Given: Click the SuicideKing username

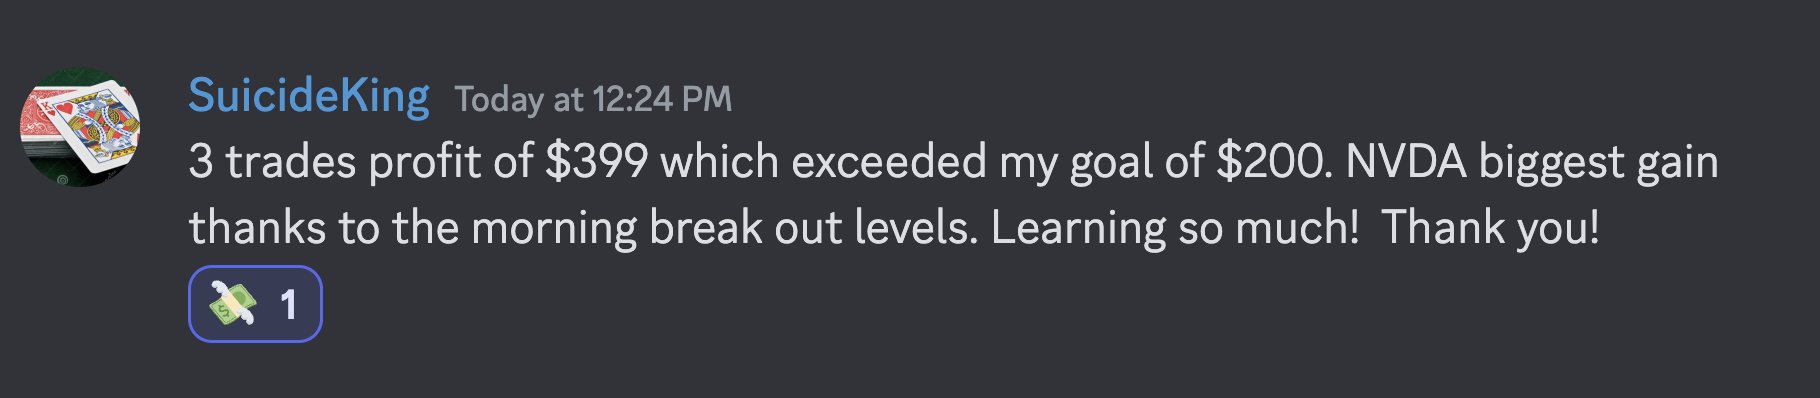Looking at the screenshot, I should [309, 96].
